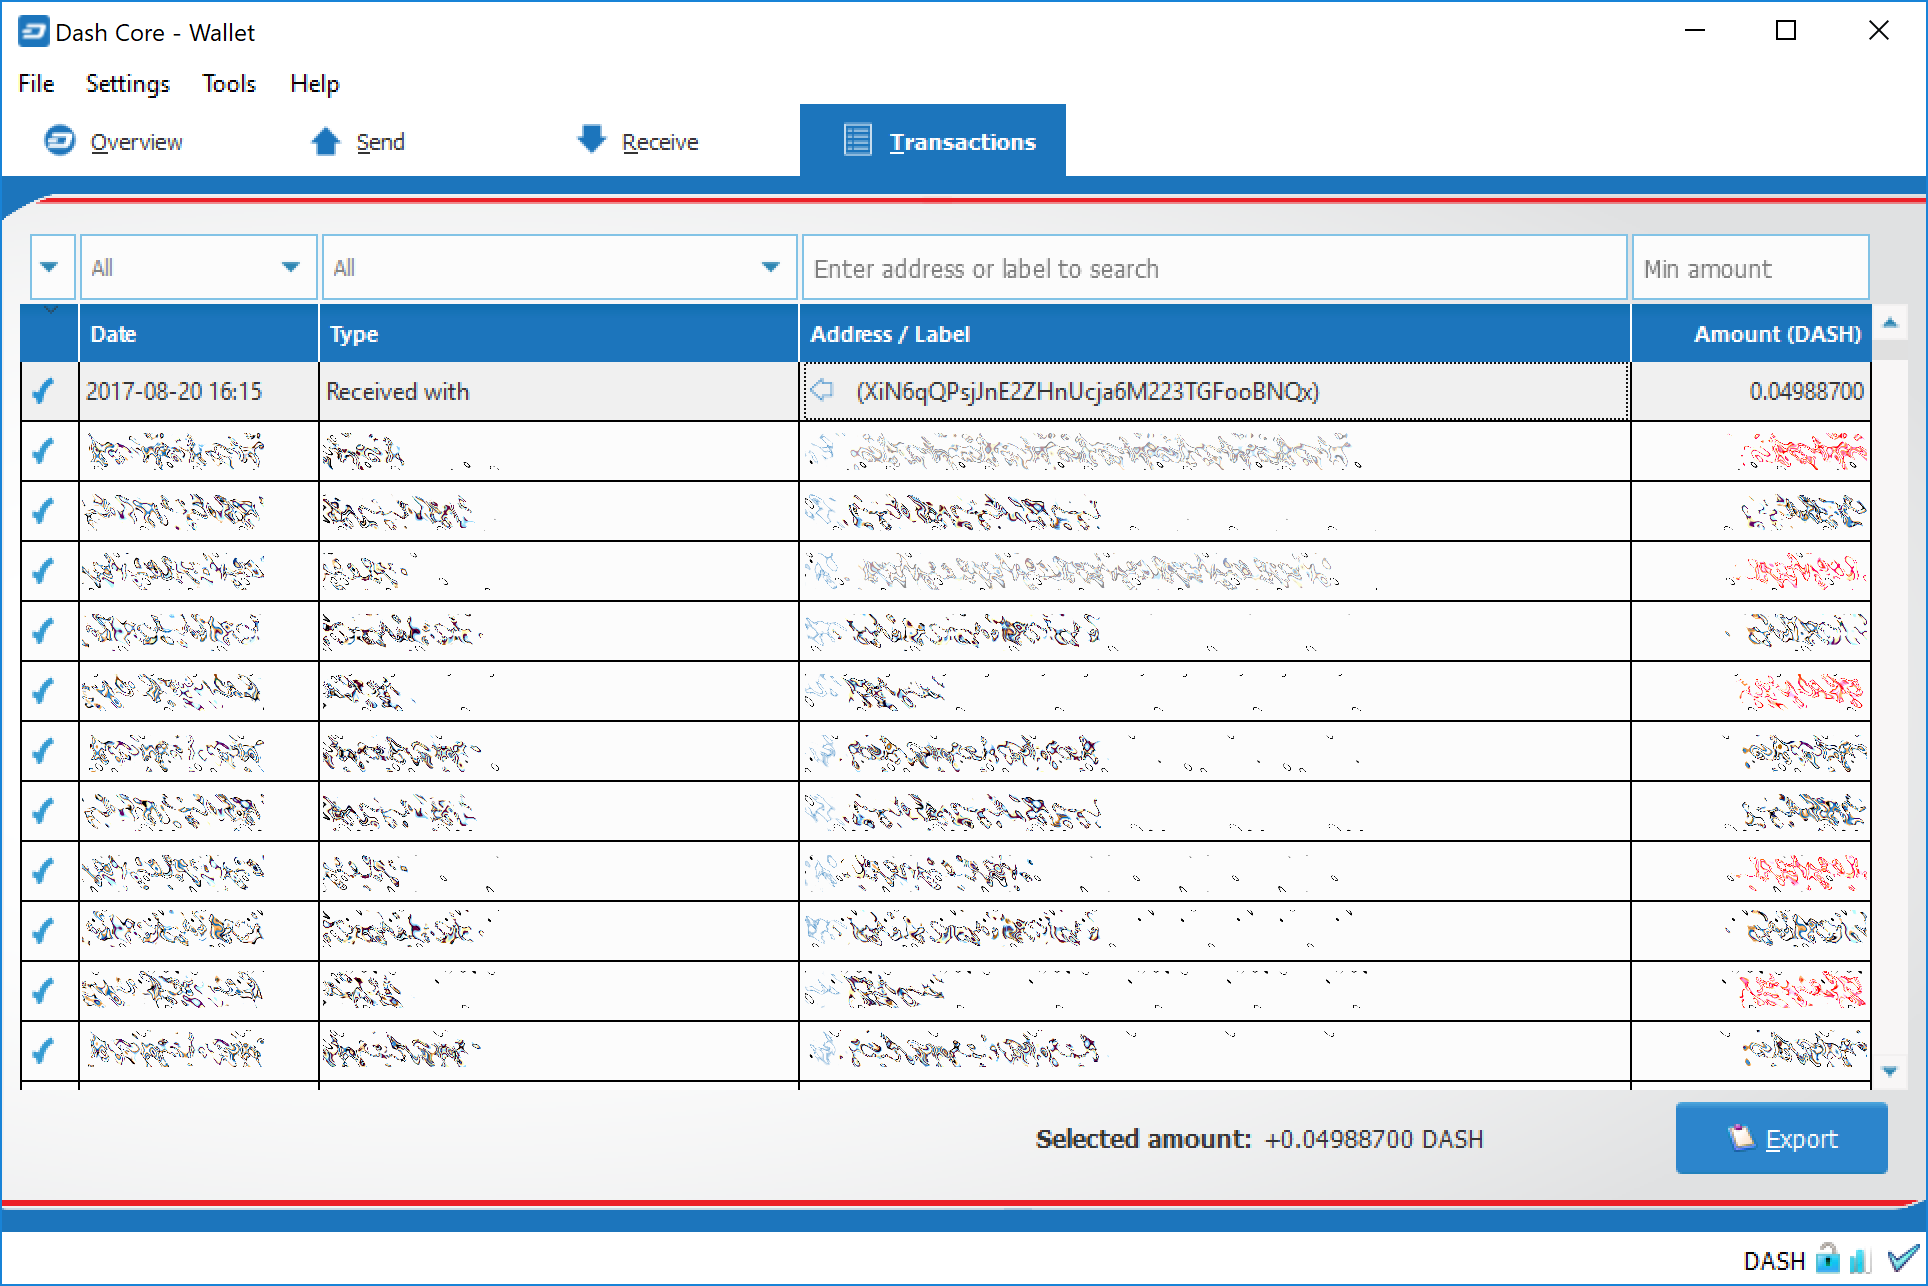Click the scrollbar down arrow
The height and width of the screenshot is (1286, 1928).
(x=1889, y=1070)
